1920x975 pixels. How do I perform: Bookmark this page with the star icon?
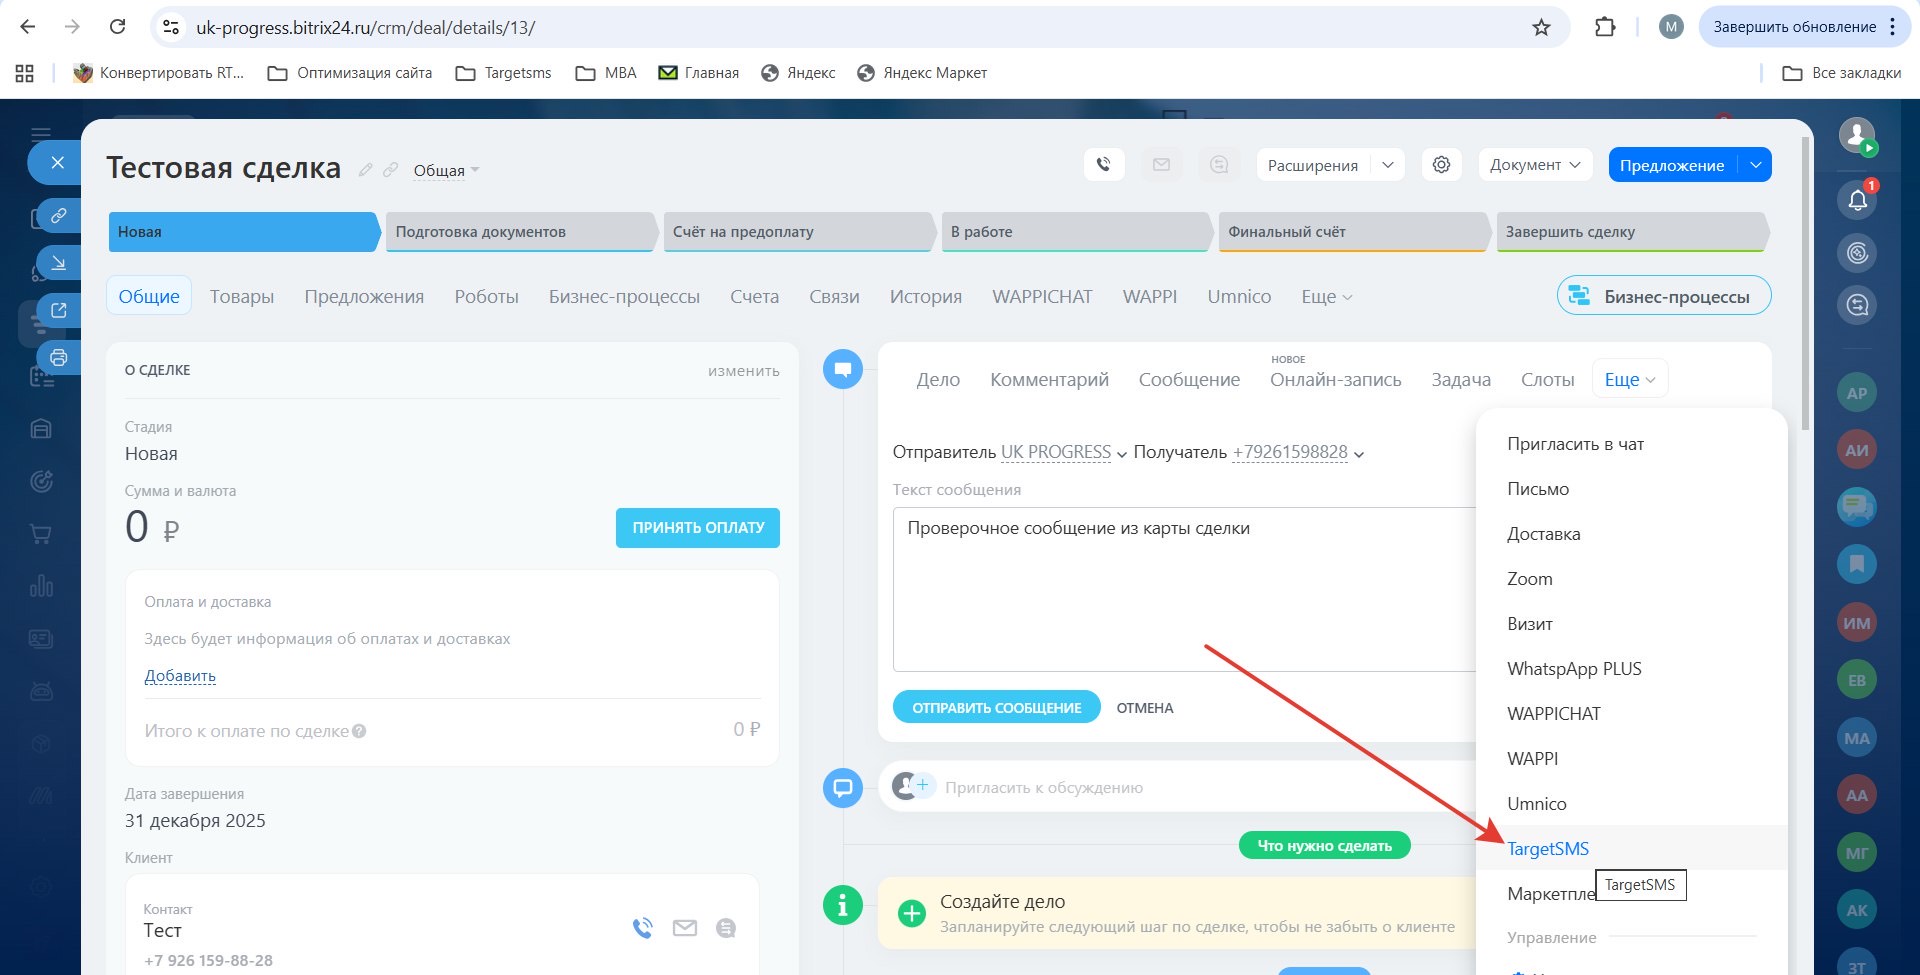[1541, 27]
